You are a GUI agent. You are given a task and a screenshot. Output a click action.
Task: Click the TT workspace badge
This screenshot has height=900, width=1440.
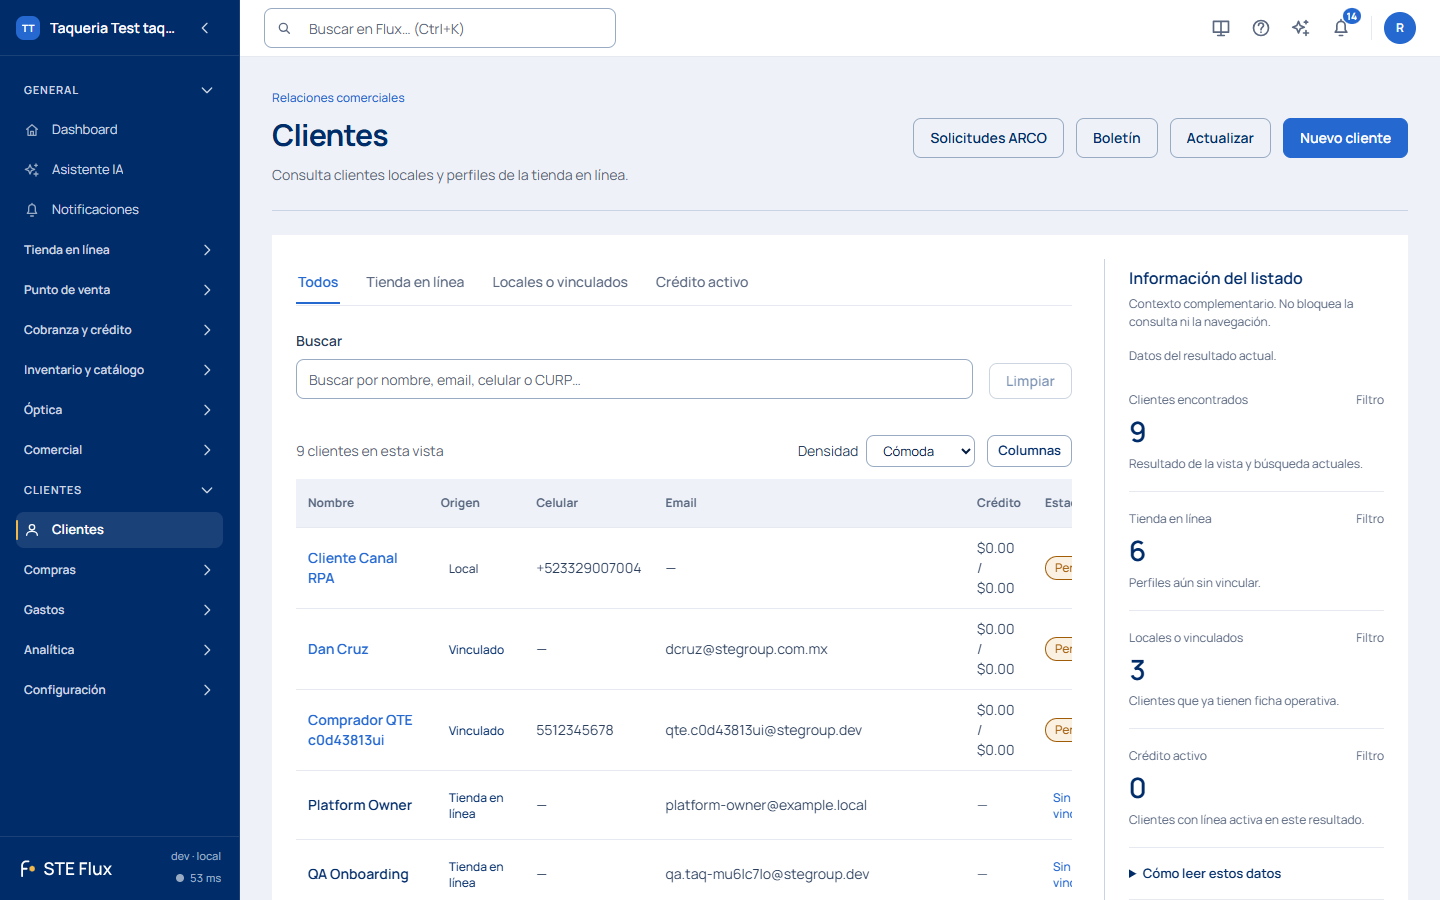[x=28, y=28]
